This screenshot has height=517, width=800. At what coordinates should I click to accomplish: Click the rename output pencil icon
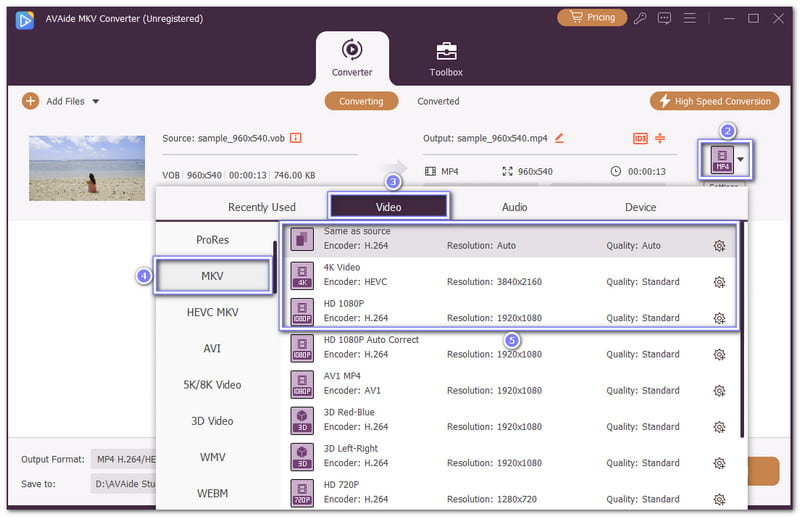coord(559,138)
